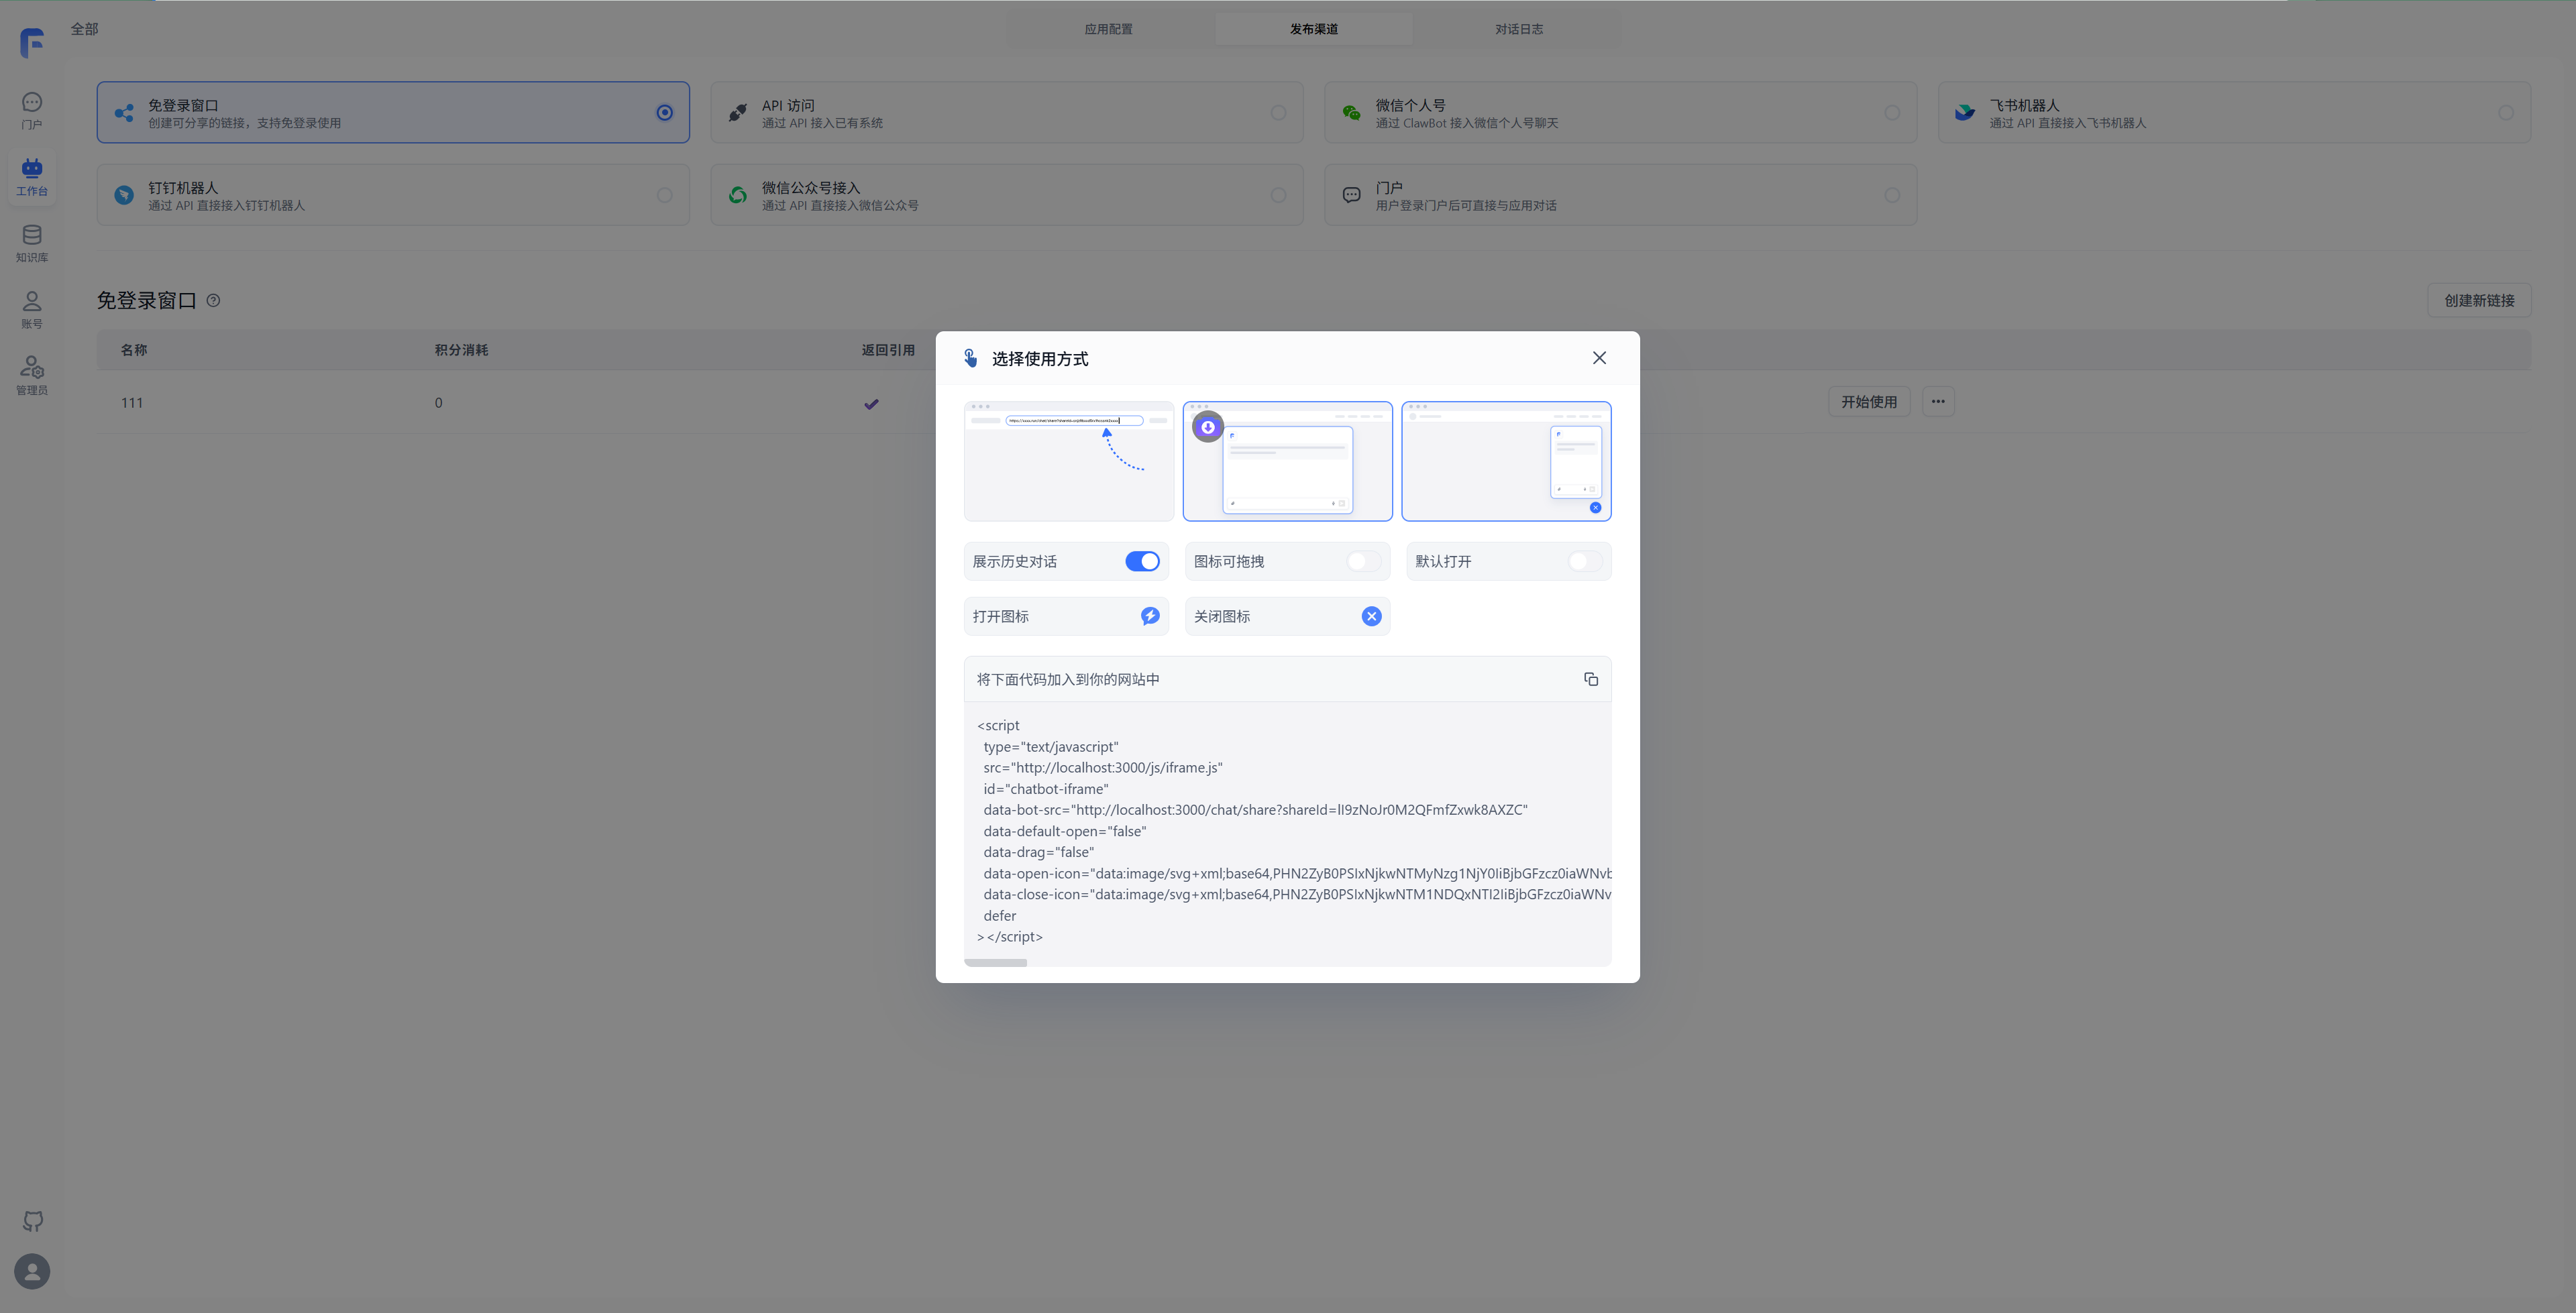Click the 打开图标 lightning icon
The height and width of the screenshot is (1313, 2576).
pos(1150,616)
